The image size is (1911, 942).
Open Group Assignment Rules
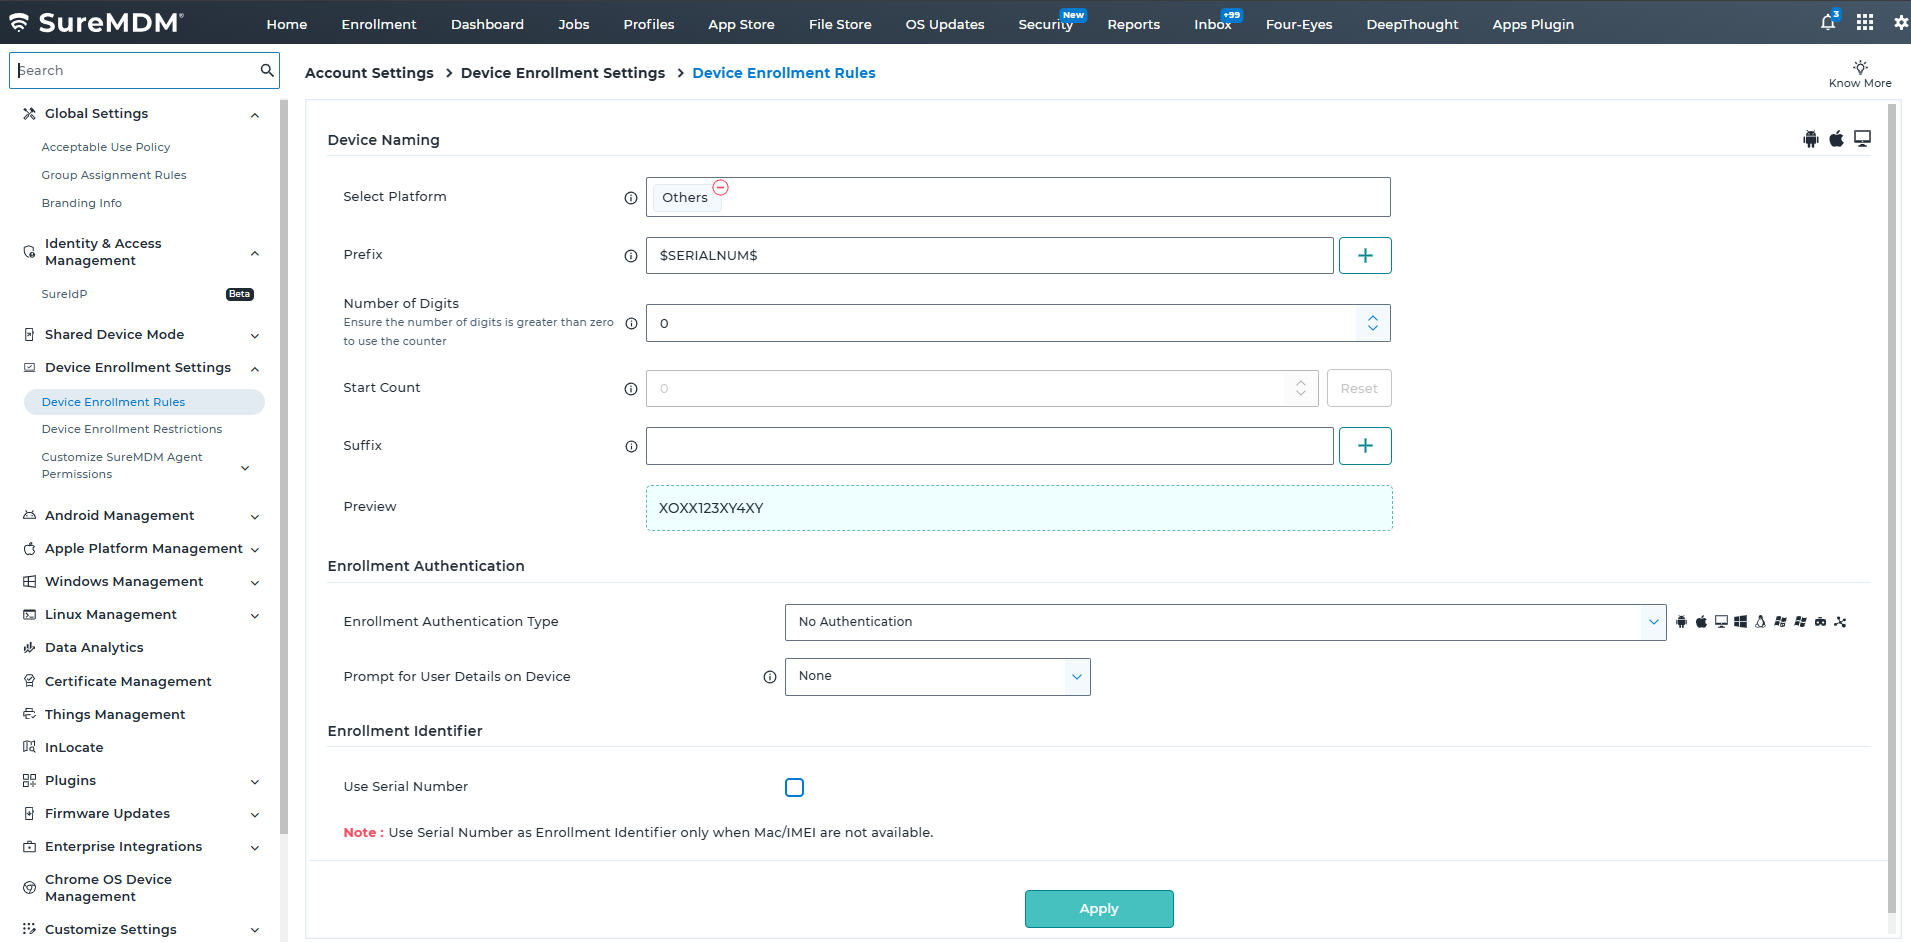tap(114, 175)
